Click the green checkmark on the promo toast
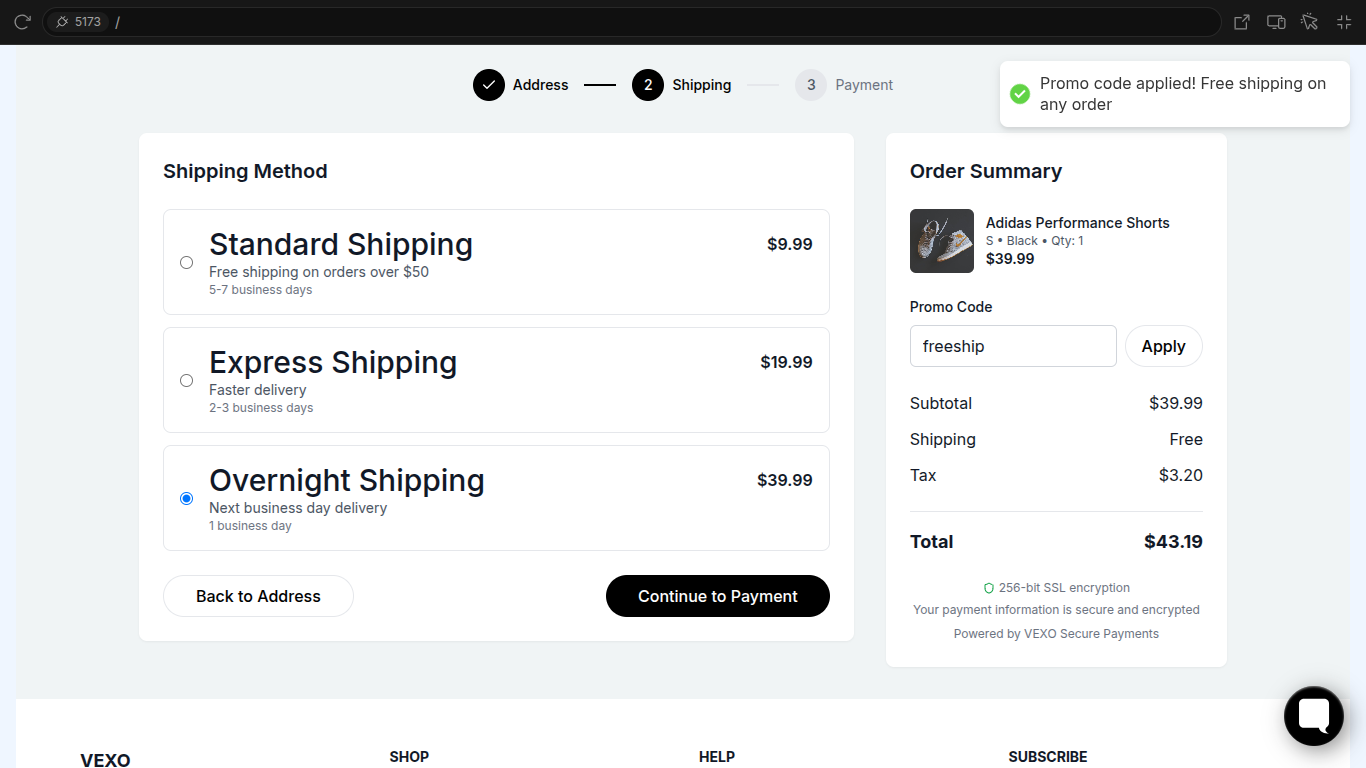The width and height of the screenshot is (1366, 768). click(1020, 93)
